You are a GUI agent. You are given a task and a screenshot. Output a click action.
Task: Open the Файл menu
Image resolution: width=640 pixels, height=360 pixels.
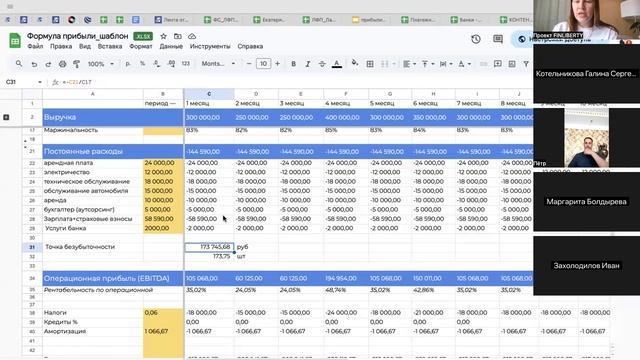[35, 46]
